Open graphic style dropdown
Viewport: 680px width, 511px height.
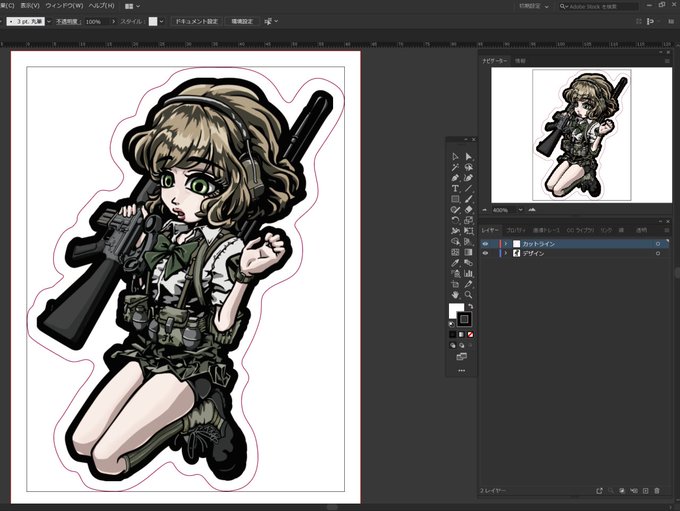(x=162, y=21)
